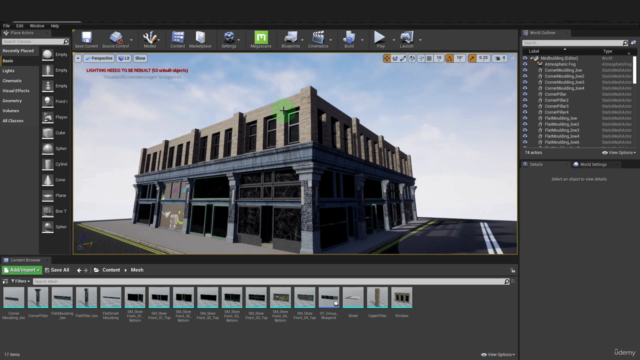The height and width of the screenshot is (360, 640).
Task: Toggle visibility of FlatMoulding_low
Action: [525, 118]
